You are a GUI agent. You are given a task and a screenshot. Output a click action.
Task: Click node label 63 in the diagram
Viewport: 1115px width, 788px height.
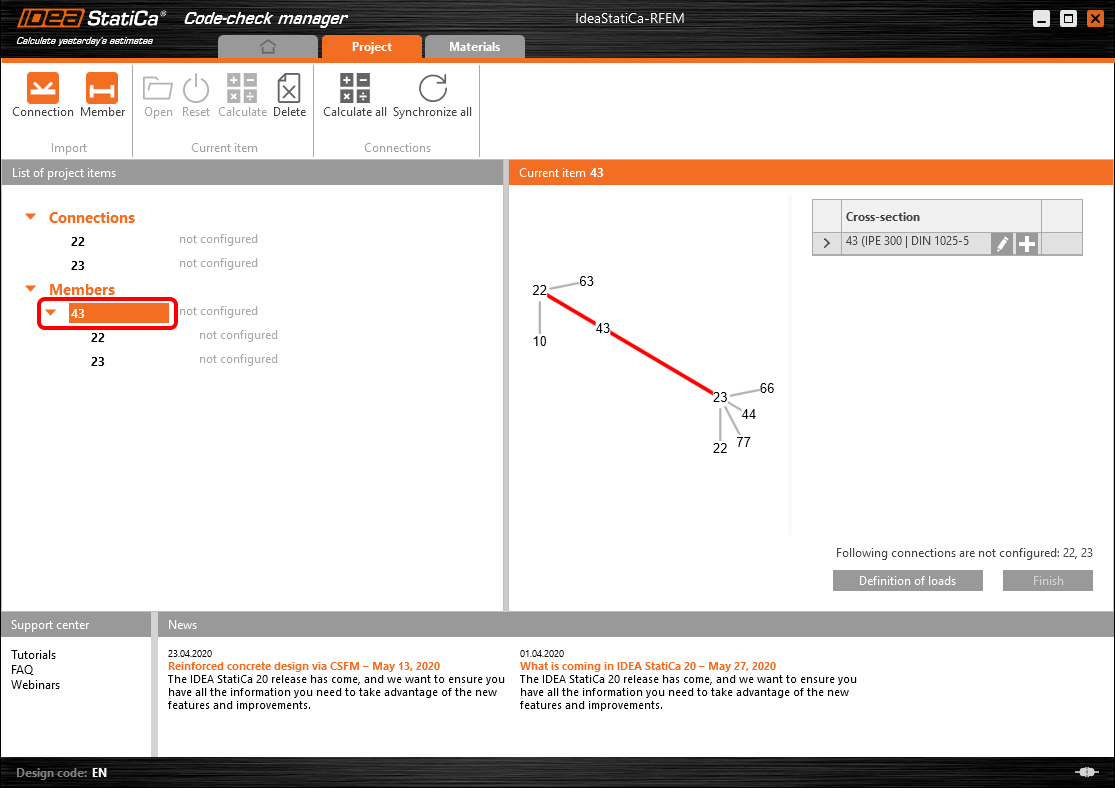(586, 281)
